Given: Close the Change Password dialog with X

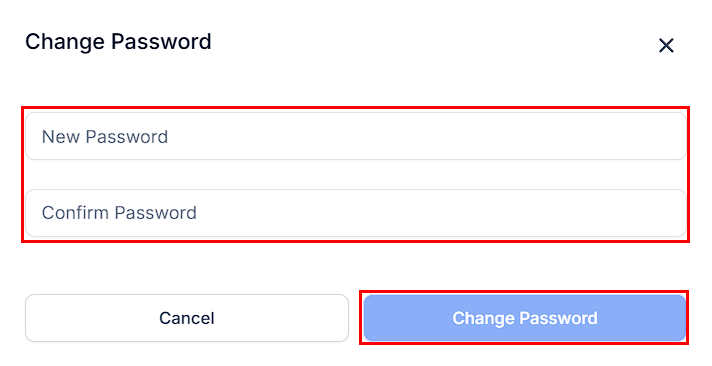Looking at the screenshot, I should click(x=666, y=45).
